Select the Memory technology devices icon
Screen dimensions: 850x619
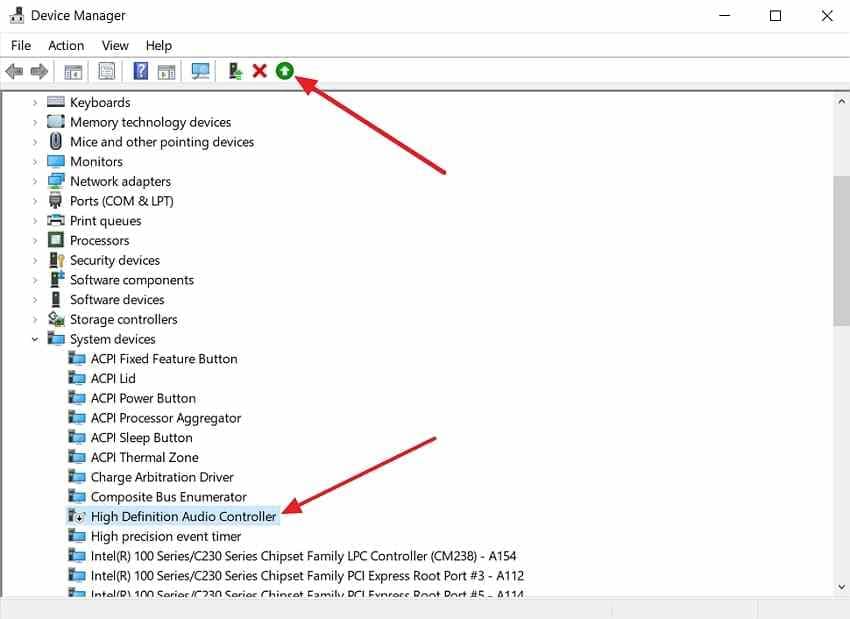[x=56, y=121]
